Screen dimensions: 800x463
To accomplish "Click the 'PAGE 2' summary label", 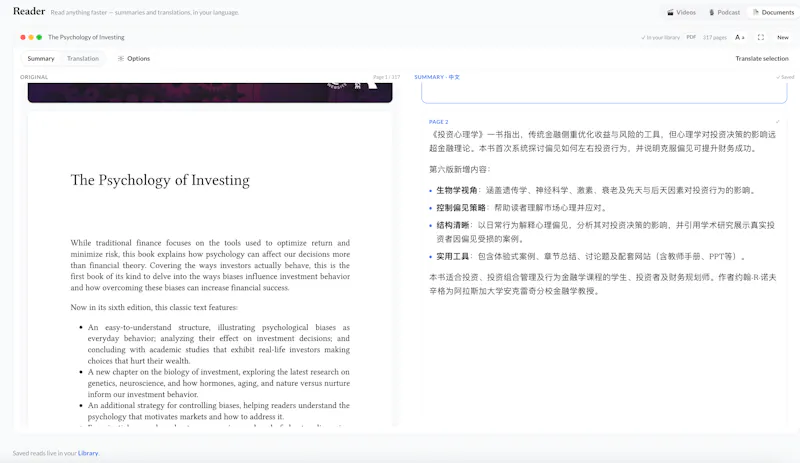I will point(438,122).
